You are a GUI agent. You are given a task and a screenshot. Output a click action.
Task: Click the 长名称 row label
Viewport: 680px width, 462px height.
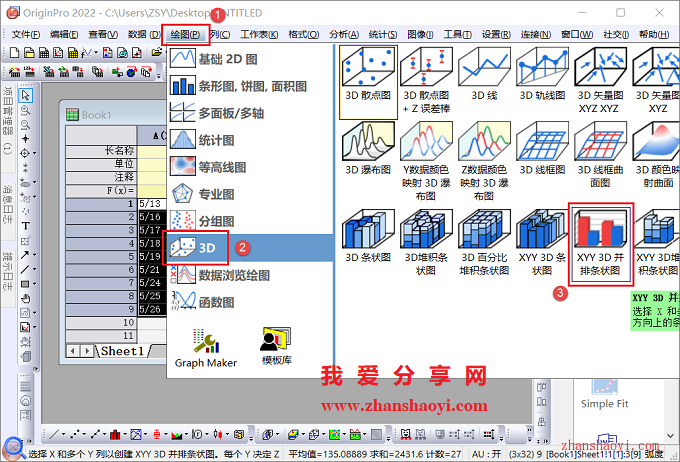tap(101, 151)
